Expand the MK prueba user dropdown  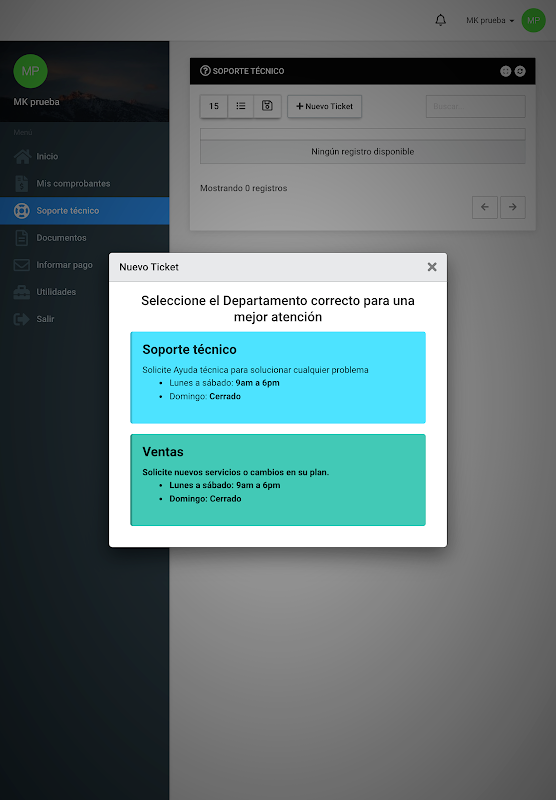(x=490, y=20)
